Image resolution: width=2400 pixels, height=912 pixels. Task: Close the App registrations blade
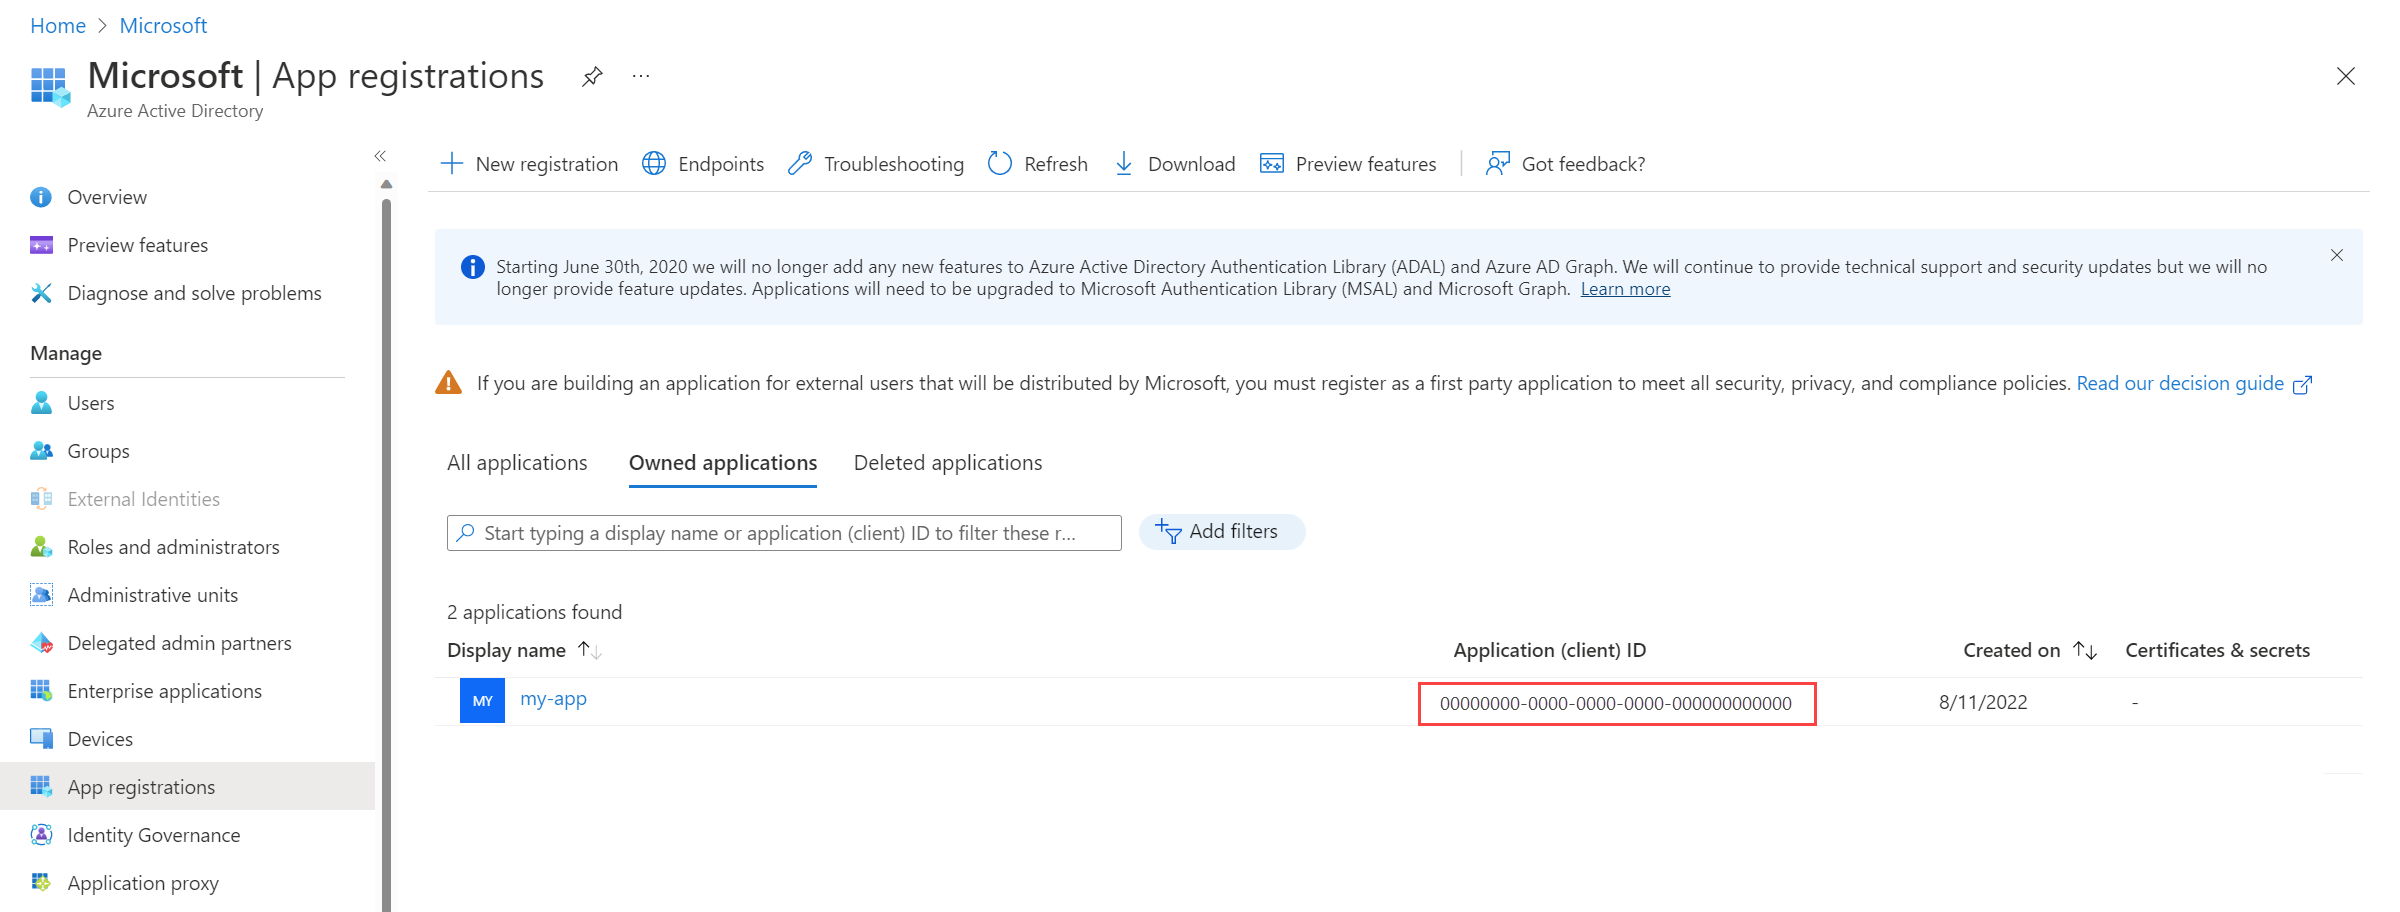[2345, 76]
